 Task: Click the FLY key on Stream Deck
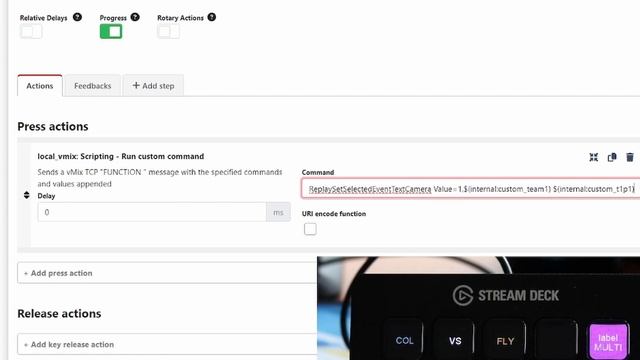(x=505, y=340)
